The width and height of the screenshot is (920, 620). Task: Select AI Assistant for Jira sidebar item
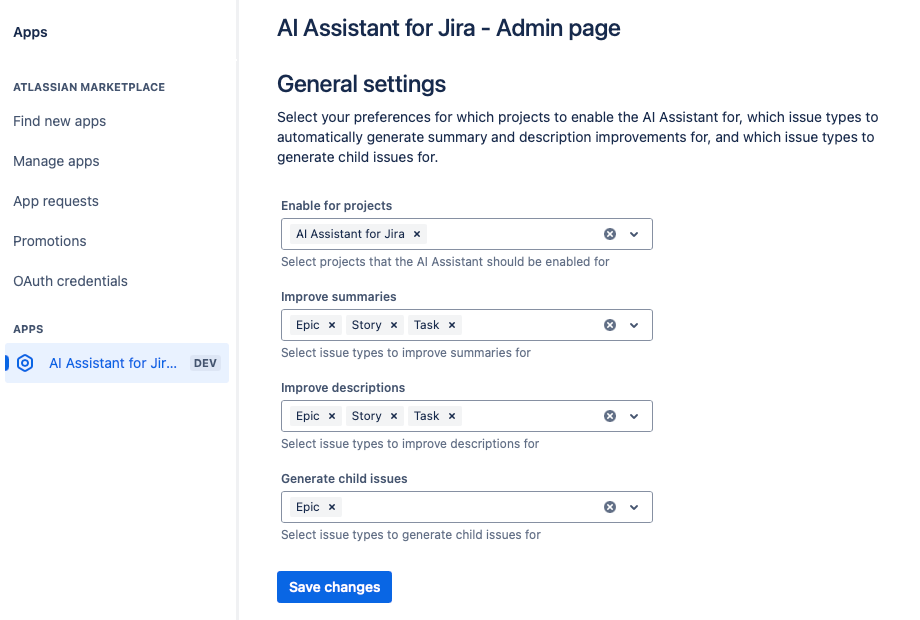117,363
